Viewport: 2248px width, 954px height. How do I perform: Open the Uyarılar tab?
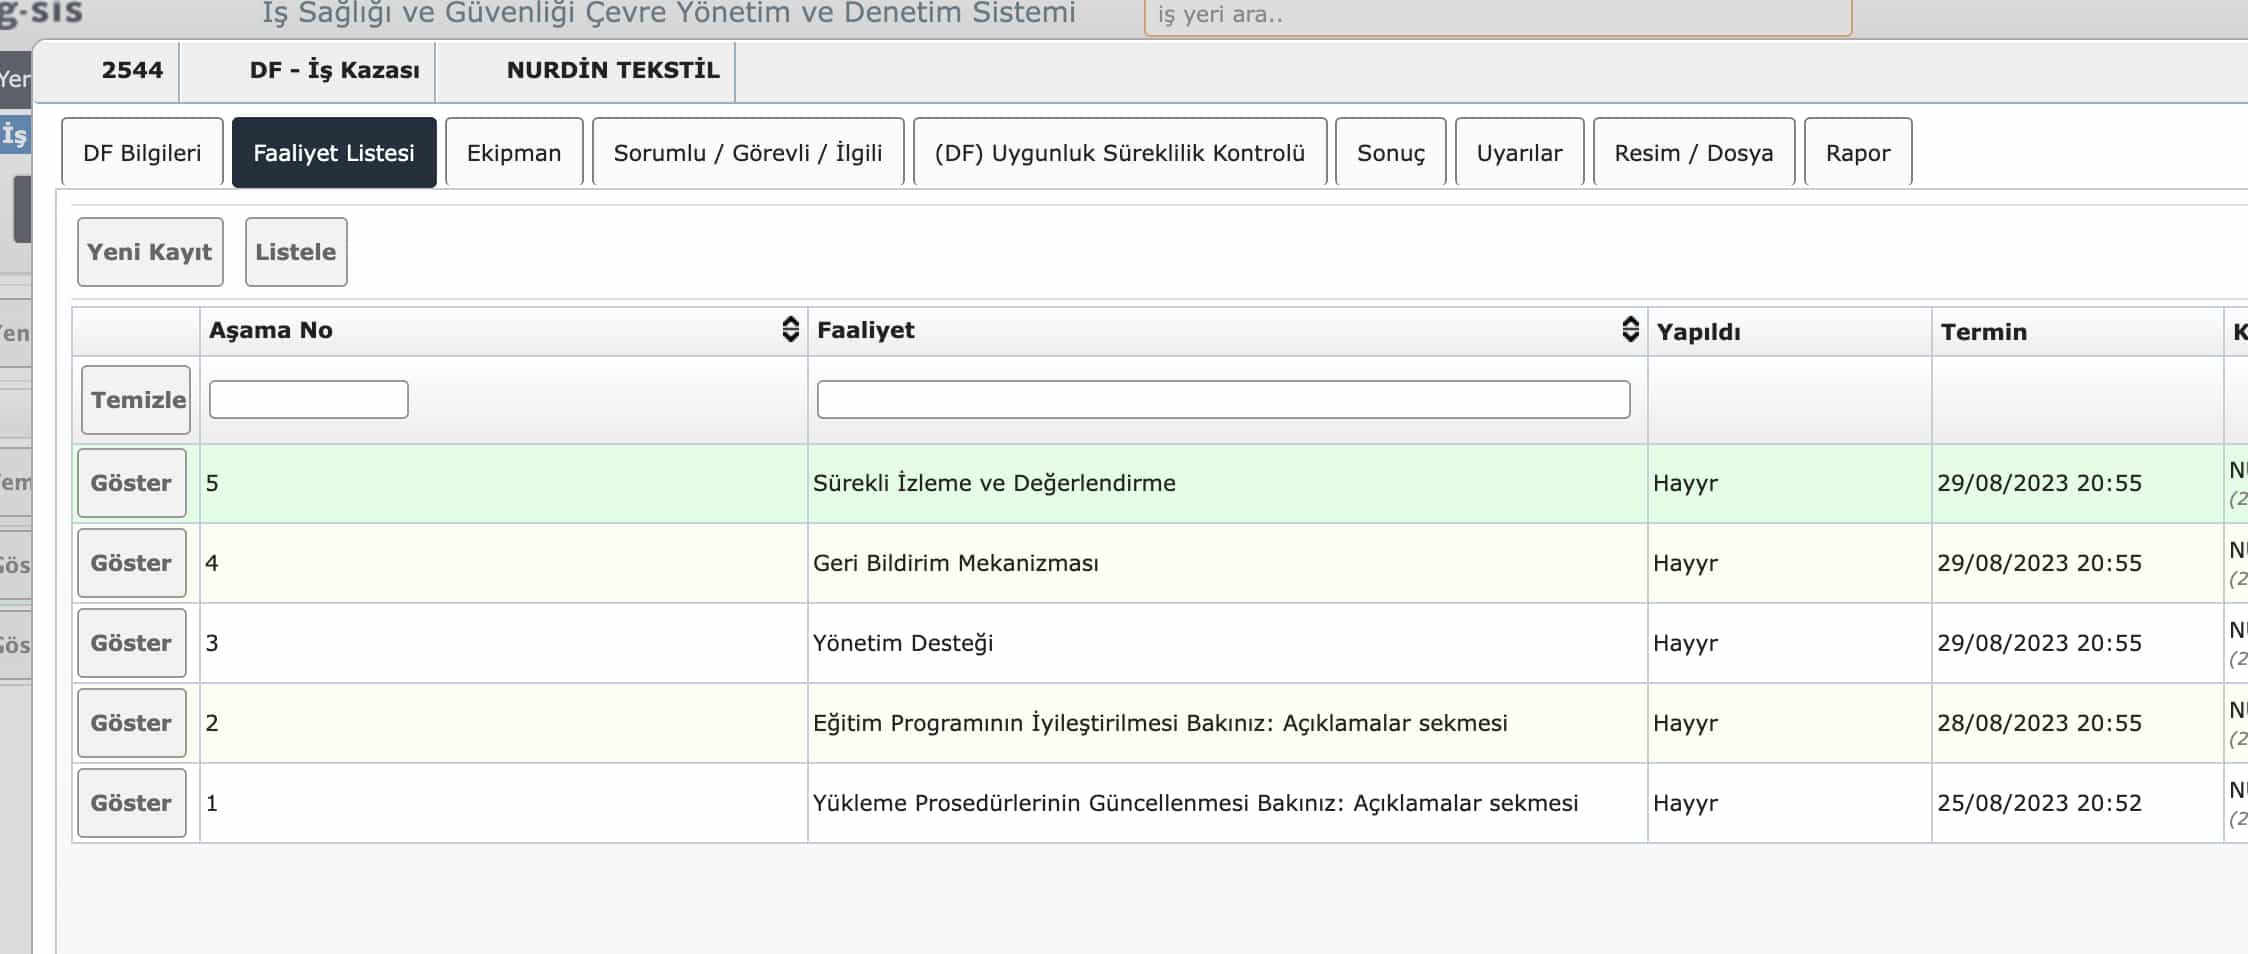click(x=1519, y=153)
